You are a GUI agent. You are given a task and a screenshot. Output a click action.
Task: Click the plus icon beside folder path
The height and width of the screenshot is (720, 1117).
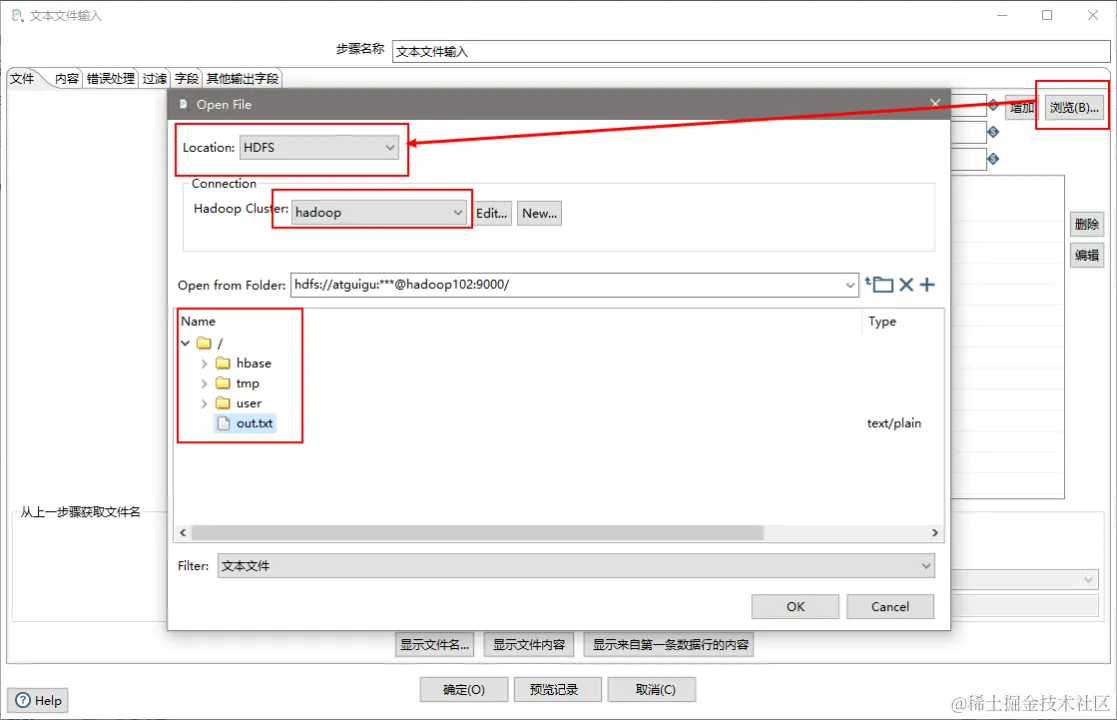coord(927,285)
